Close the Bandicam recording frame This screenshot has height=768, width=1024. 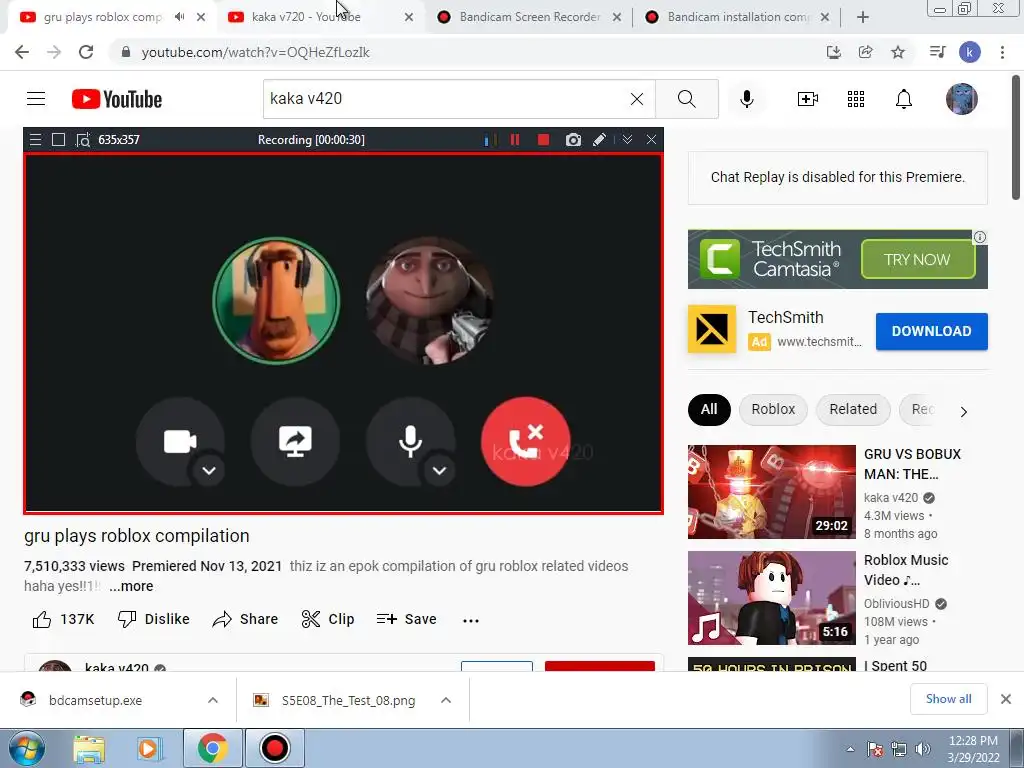(651, 140)
